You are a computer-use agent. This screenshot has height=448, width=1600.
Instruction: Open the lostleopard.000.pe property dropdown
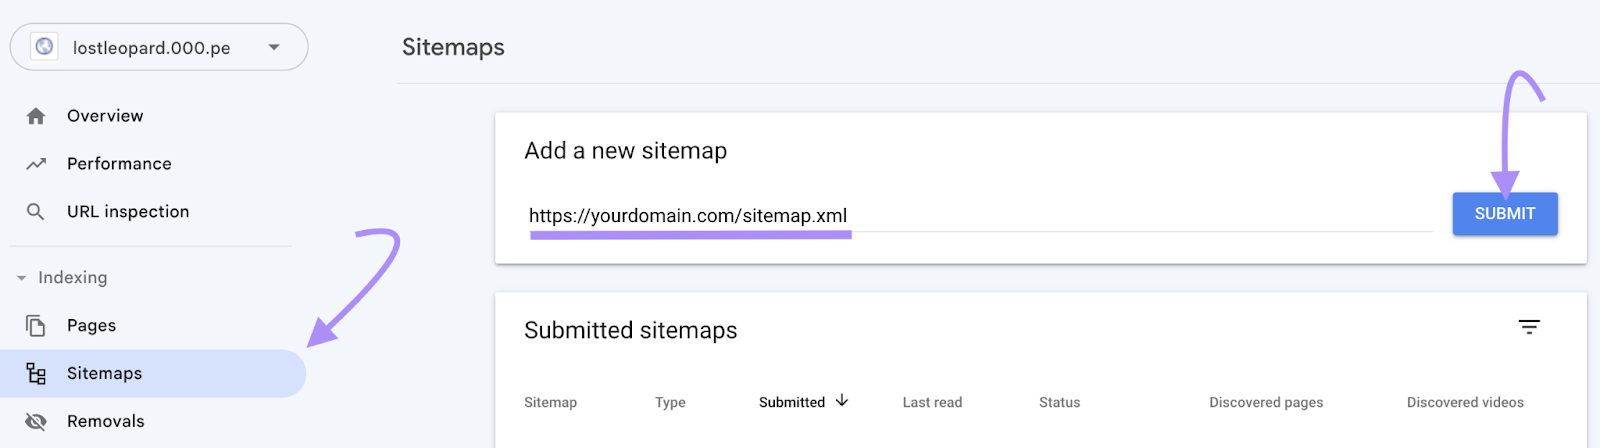pyautogui.click(x=274, y=47)
